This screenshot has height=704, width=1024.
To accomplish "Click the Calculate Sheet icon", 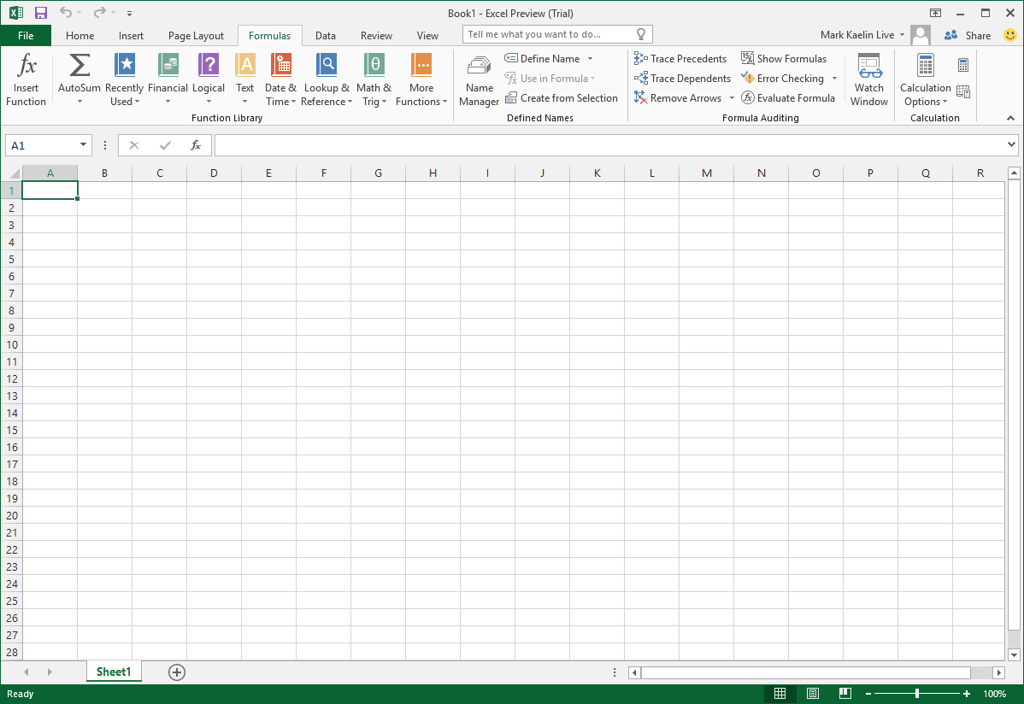I will [963, 91].
